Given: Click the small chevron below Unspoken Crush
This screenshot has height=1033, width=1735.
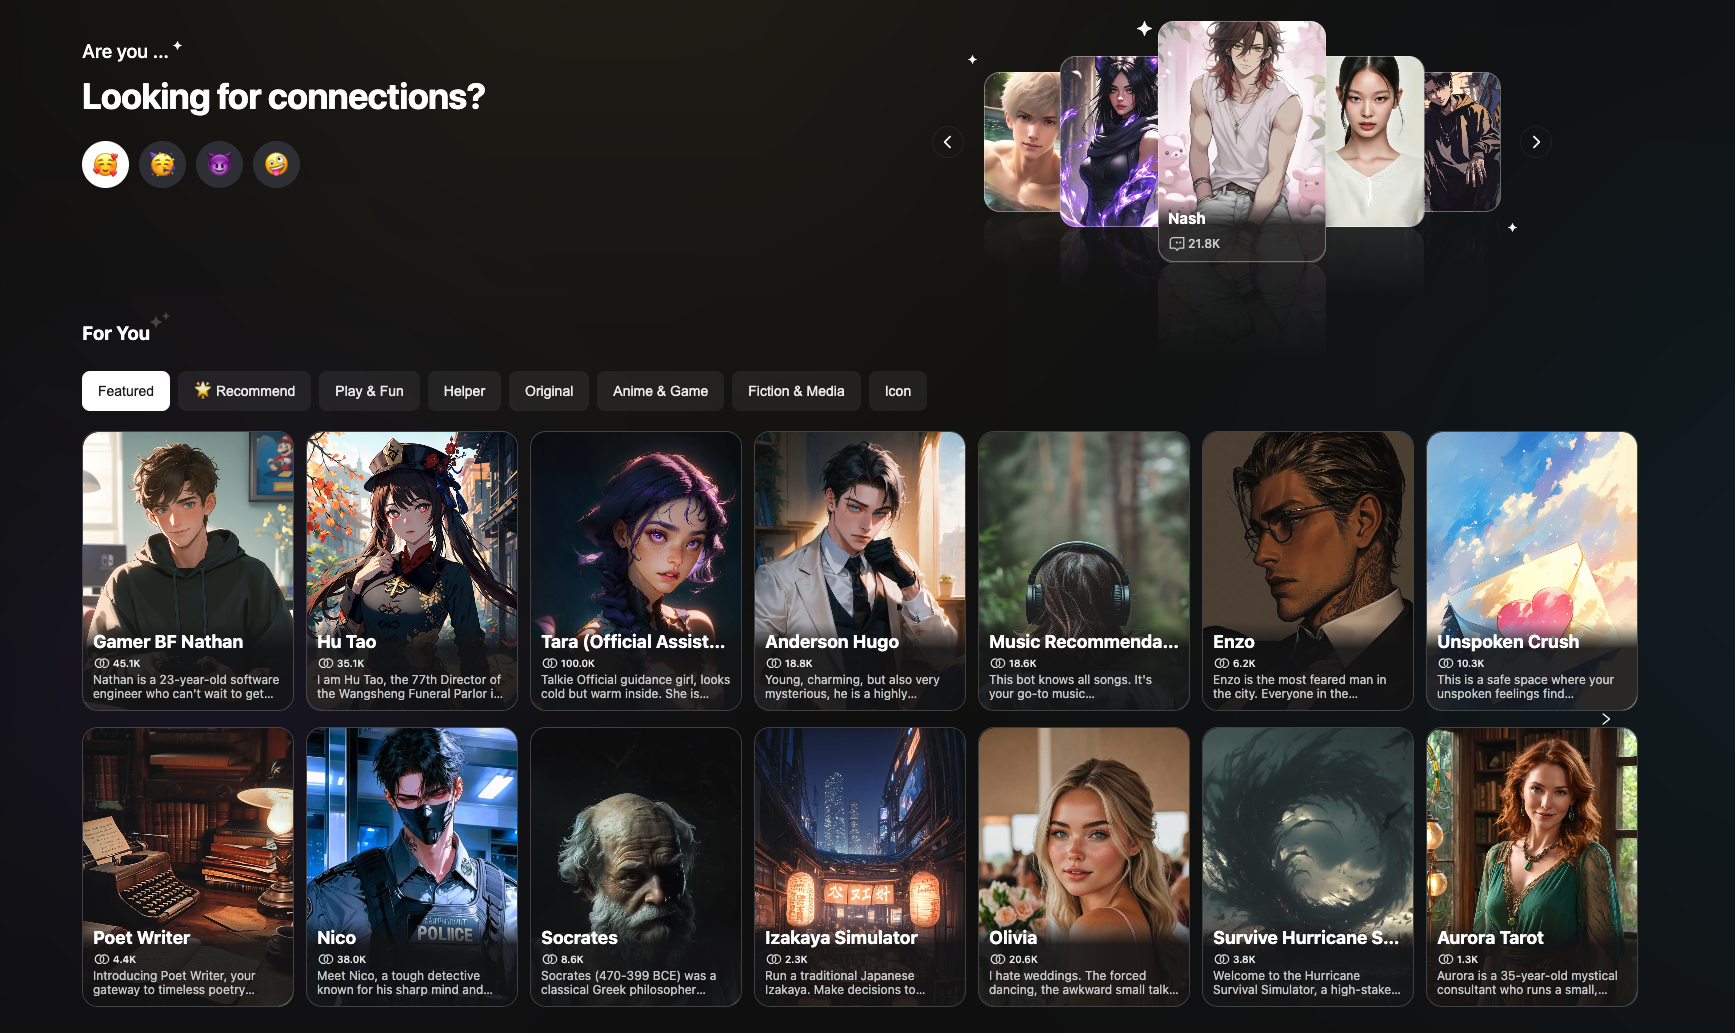Looking at the screenshot, I should click(1606, 719).
